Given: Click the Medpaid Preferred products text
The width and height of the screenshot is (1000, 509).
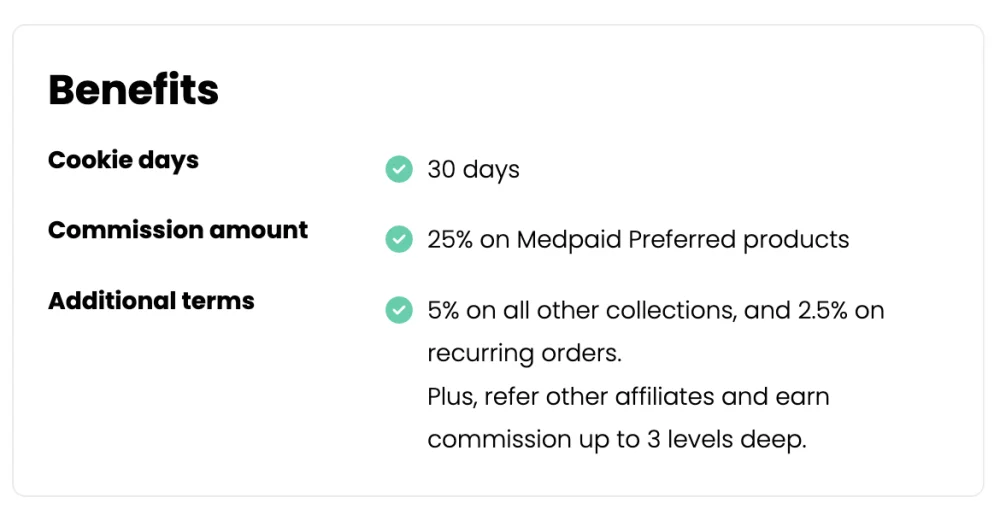Looking at the screenshot, I should click(682, 240).
